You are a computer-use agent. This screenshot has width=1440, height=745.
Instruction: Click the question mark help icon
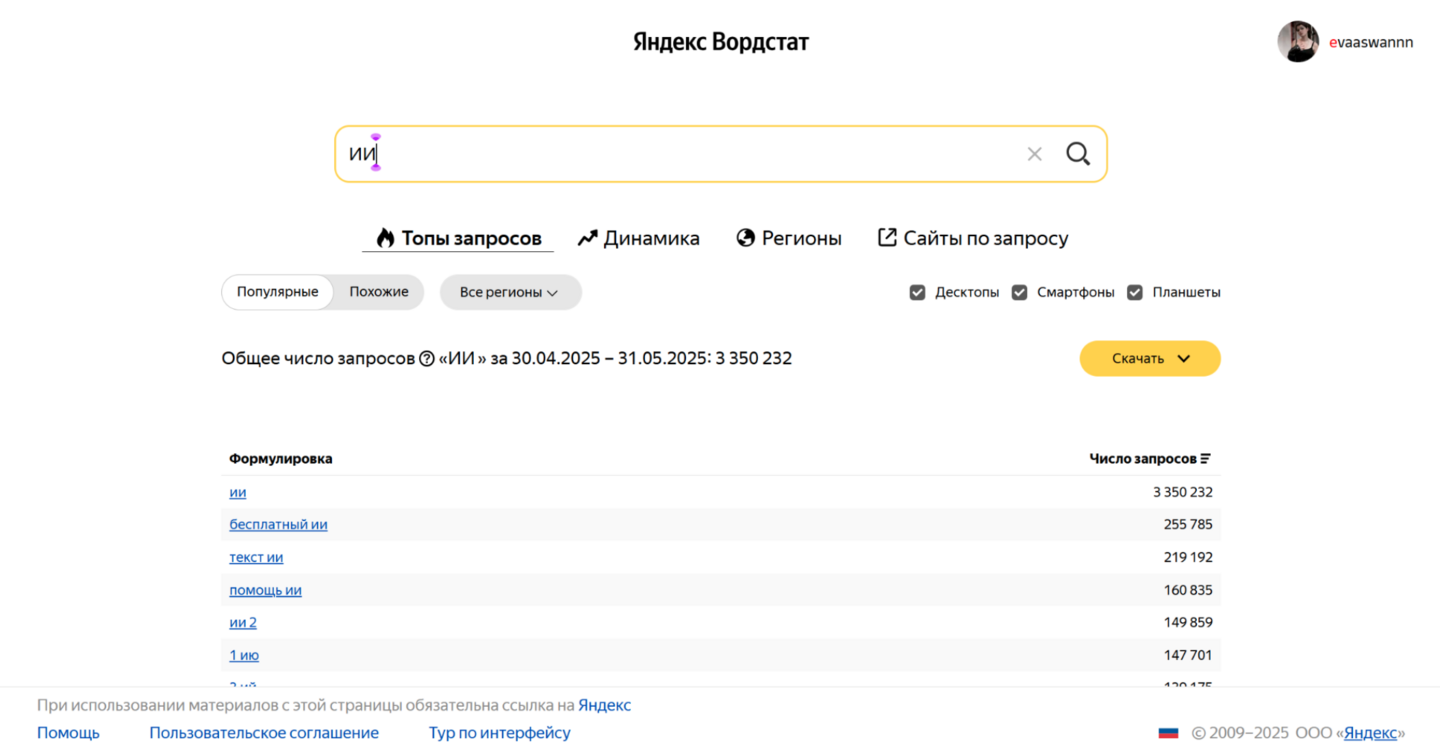pos(427,359)
